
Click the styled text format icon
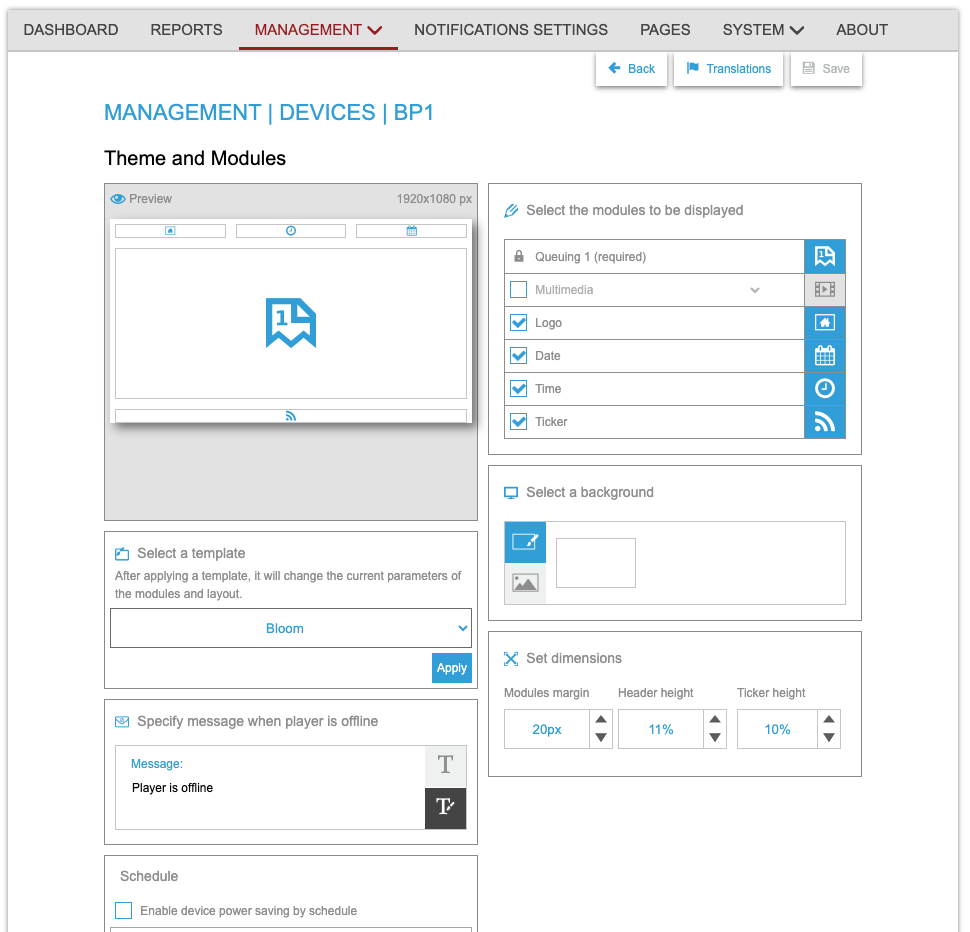click(446, 808)
